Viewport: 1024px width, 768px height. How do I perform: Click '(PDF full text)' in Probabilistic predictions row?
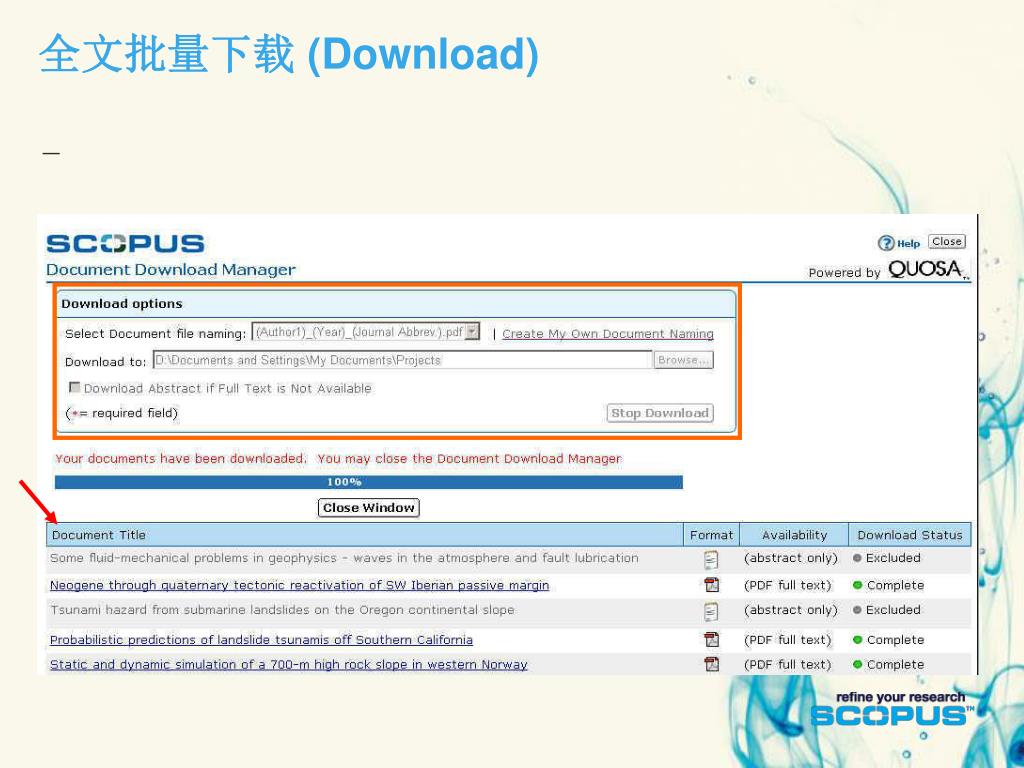point(788,640)
